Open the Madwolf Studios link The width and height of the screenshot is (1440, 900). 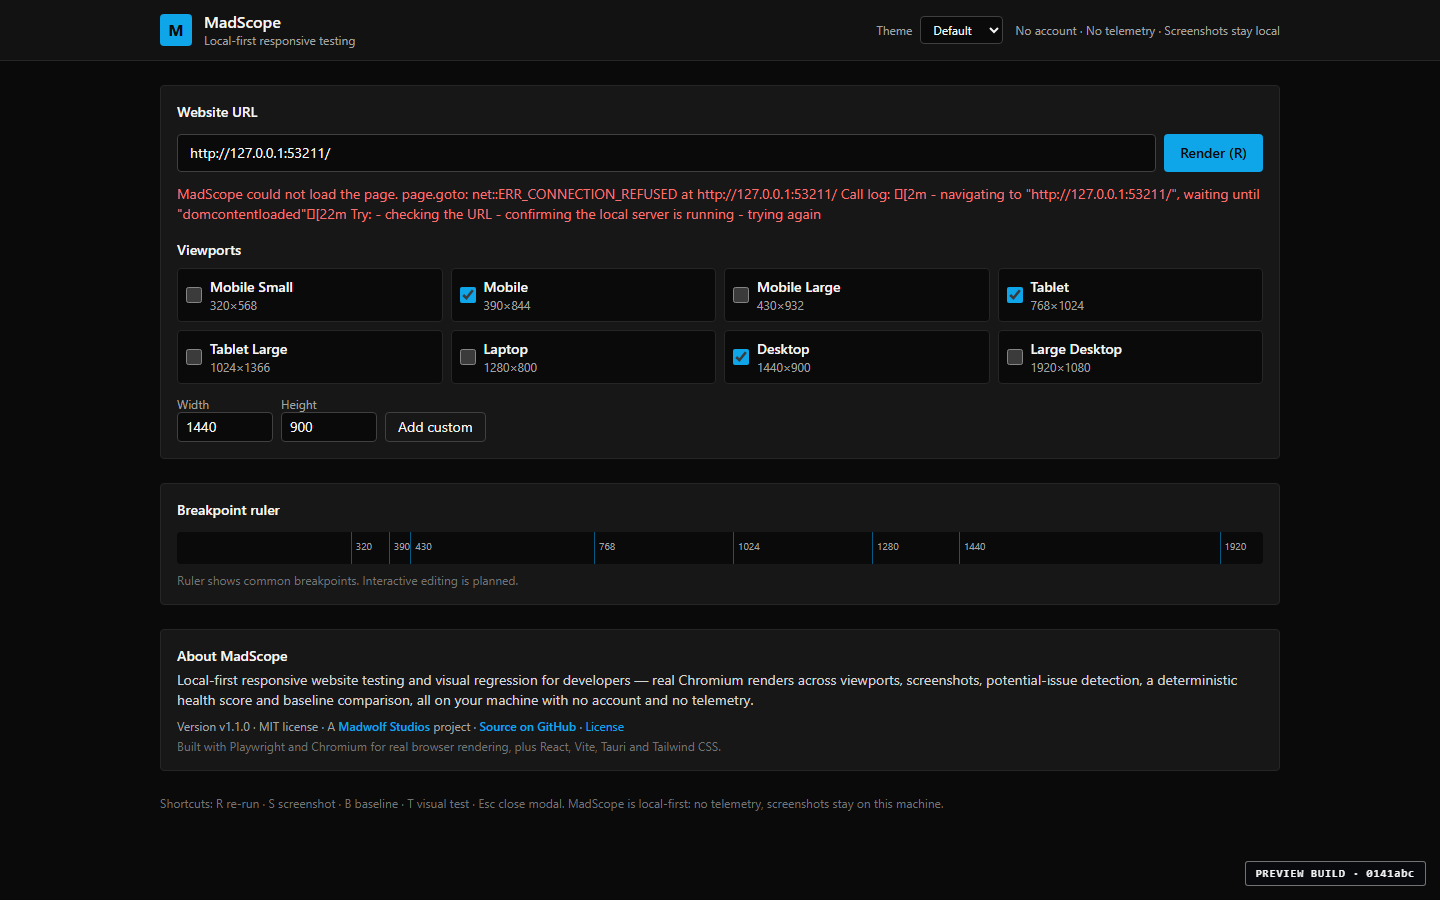(384, 727)
